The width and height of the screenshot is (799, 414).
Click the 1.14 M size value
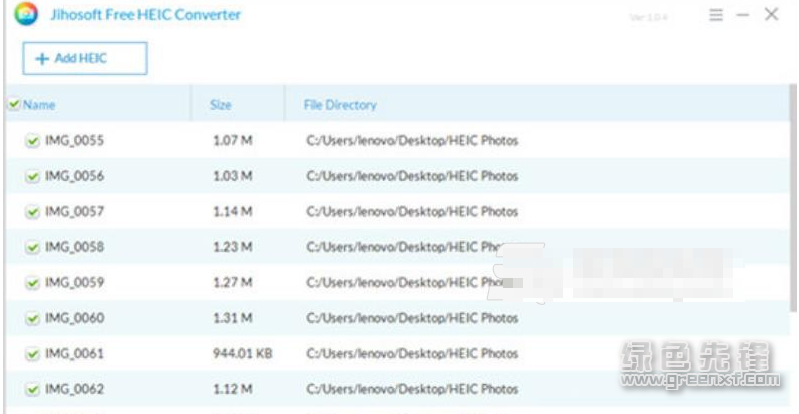232,211
